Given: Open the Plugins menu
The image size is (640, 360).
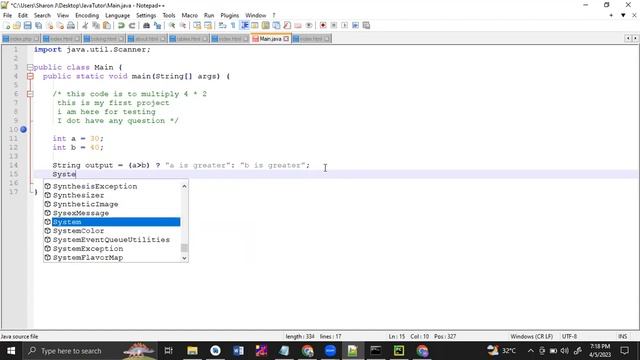Looking at the screenshot, I should click(229, 15).
